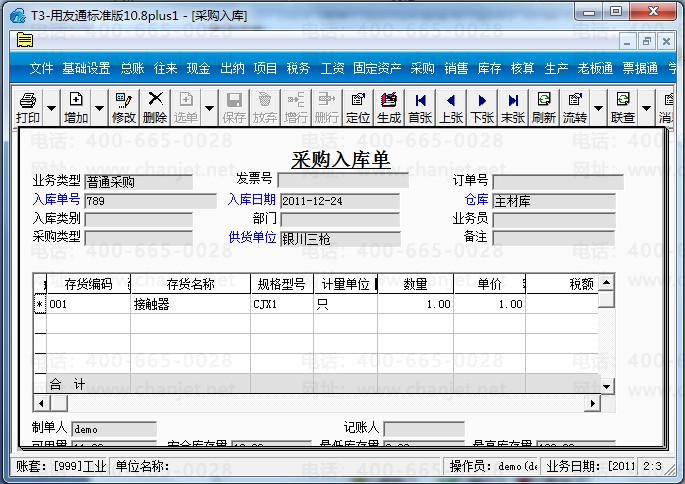Click the T3 application icon in title bar
The width and height of the screenshot is (685, 484).
[18, 16]
